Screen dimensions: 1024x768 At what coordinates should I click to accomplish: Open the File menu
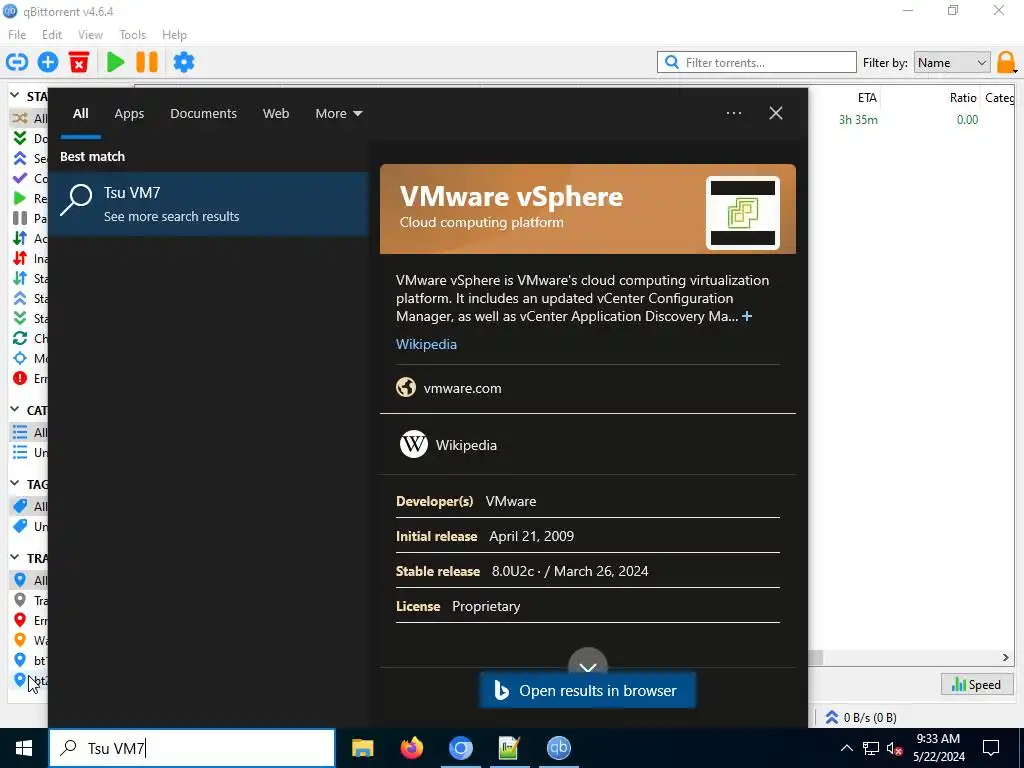(x=17, y=35)
